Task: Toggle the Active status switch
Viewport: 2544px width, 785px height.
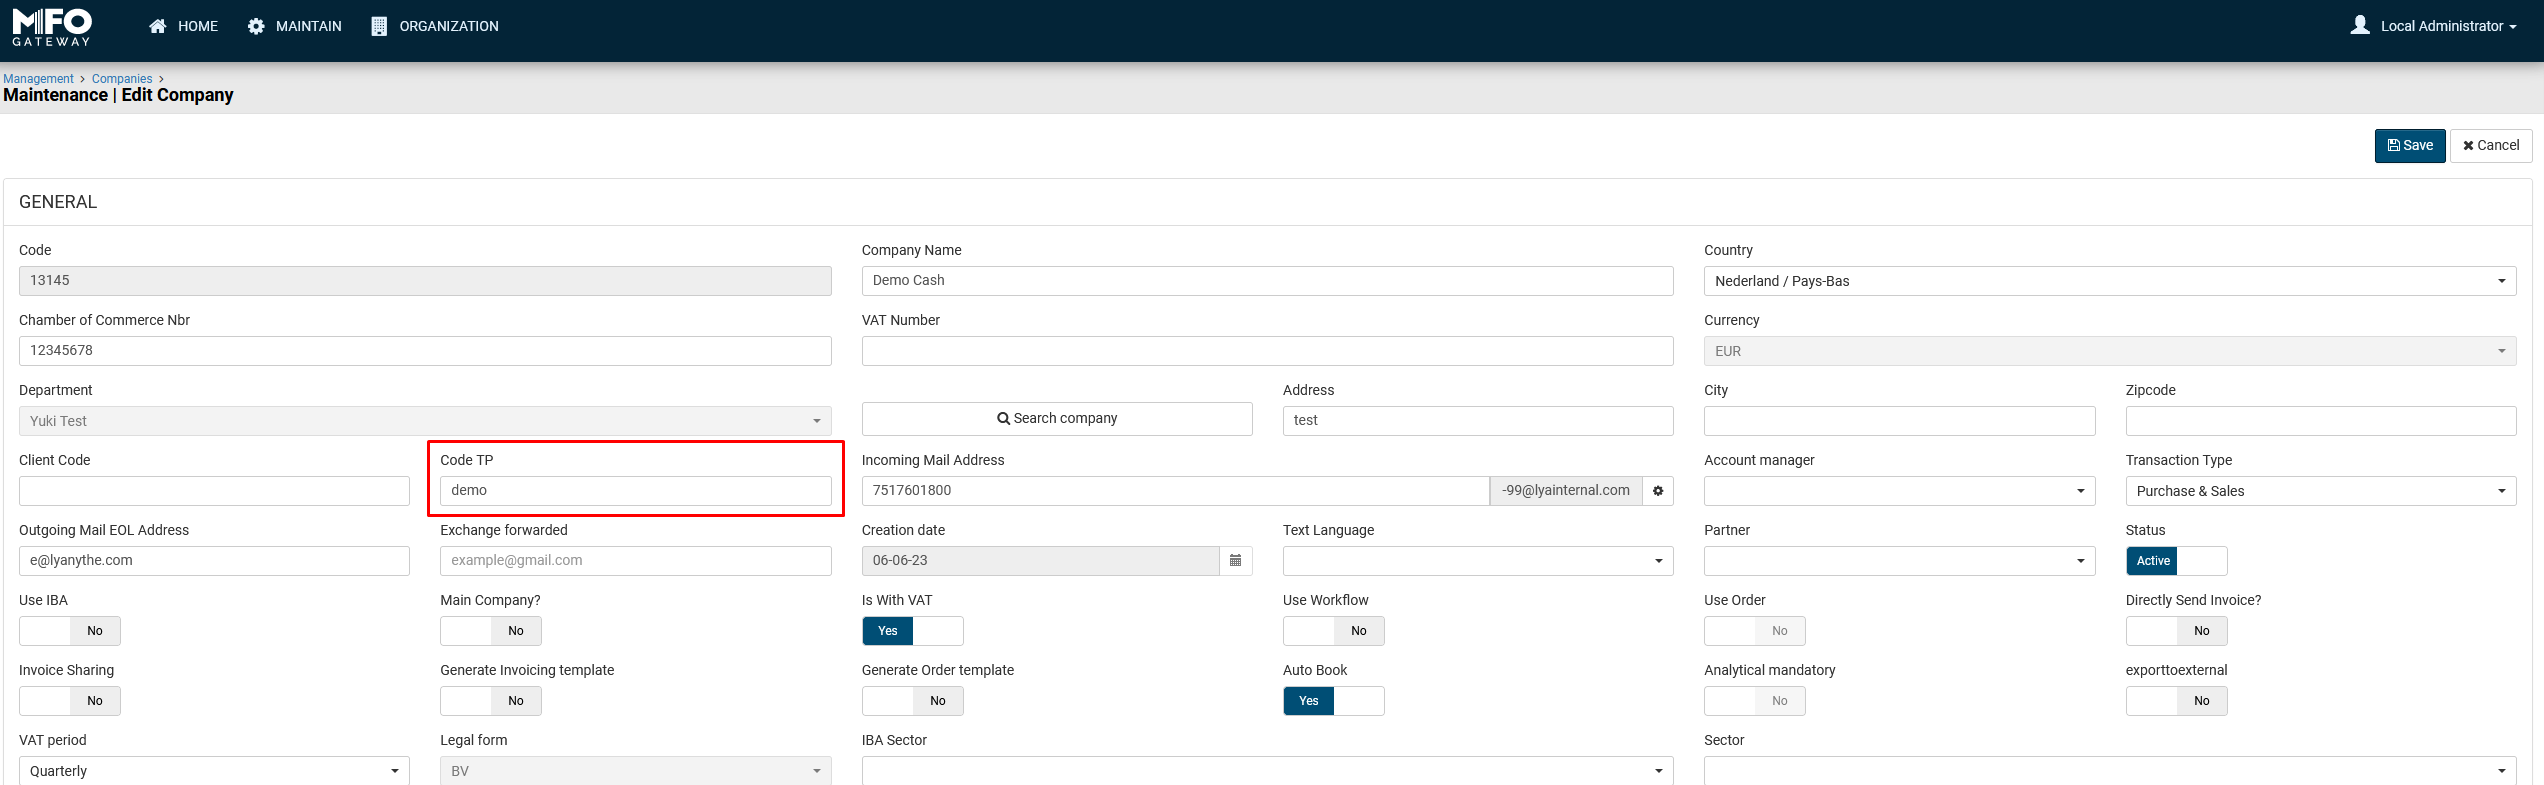Action: coord(2176,561)
